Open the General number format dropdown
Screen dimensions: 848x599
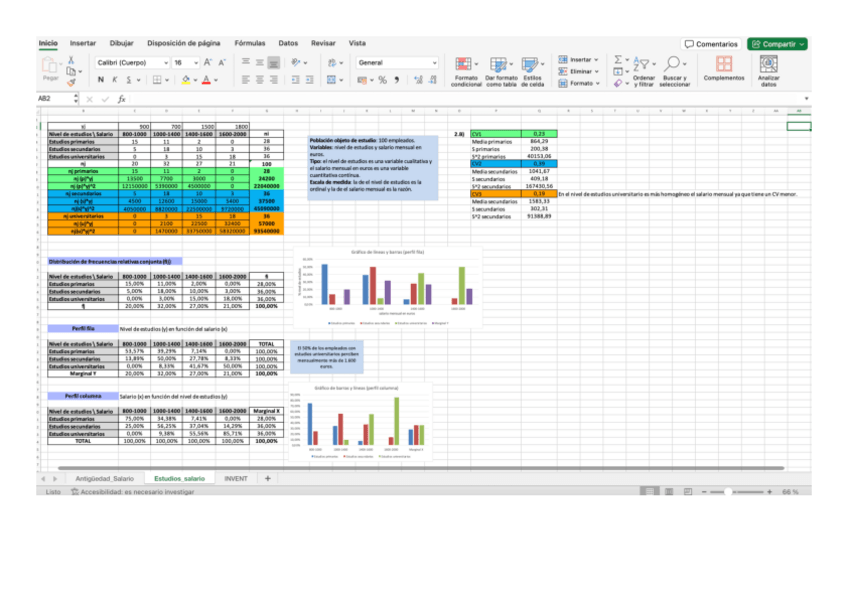(x=397, y=63)
